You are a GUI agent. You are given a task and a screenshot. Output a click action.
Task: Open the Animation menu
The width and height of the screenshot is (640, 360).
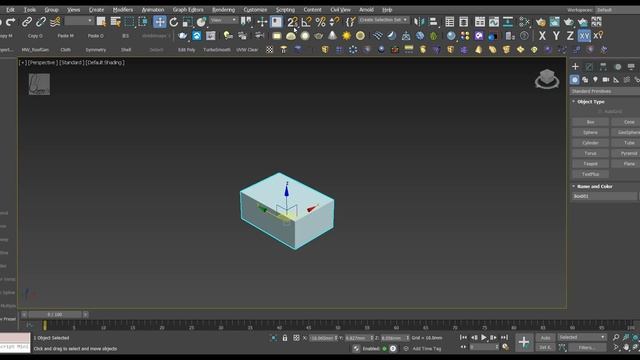[x=153, y=9]
